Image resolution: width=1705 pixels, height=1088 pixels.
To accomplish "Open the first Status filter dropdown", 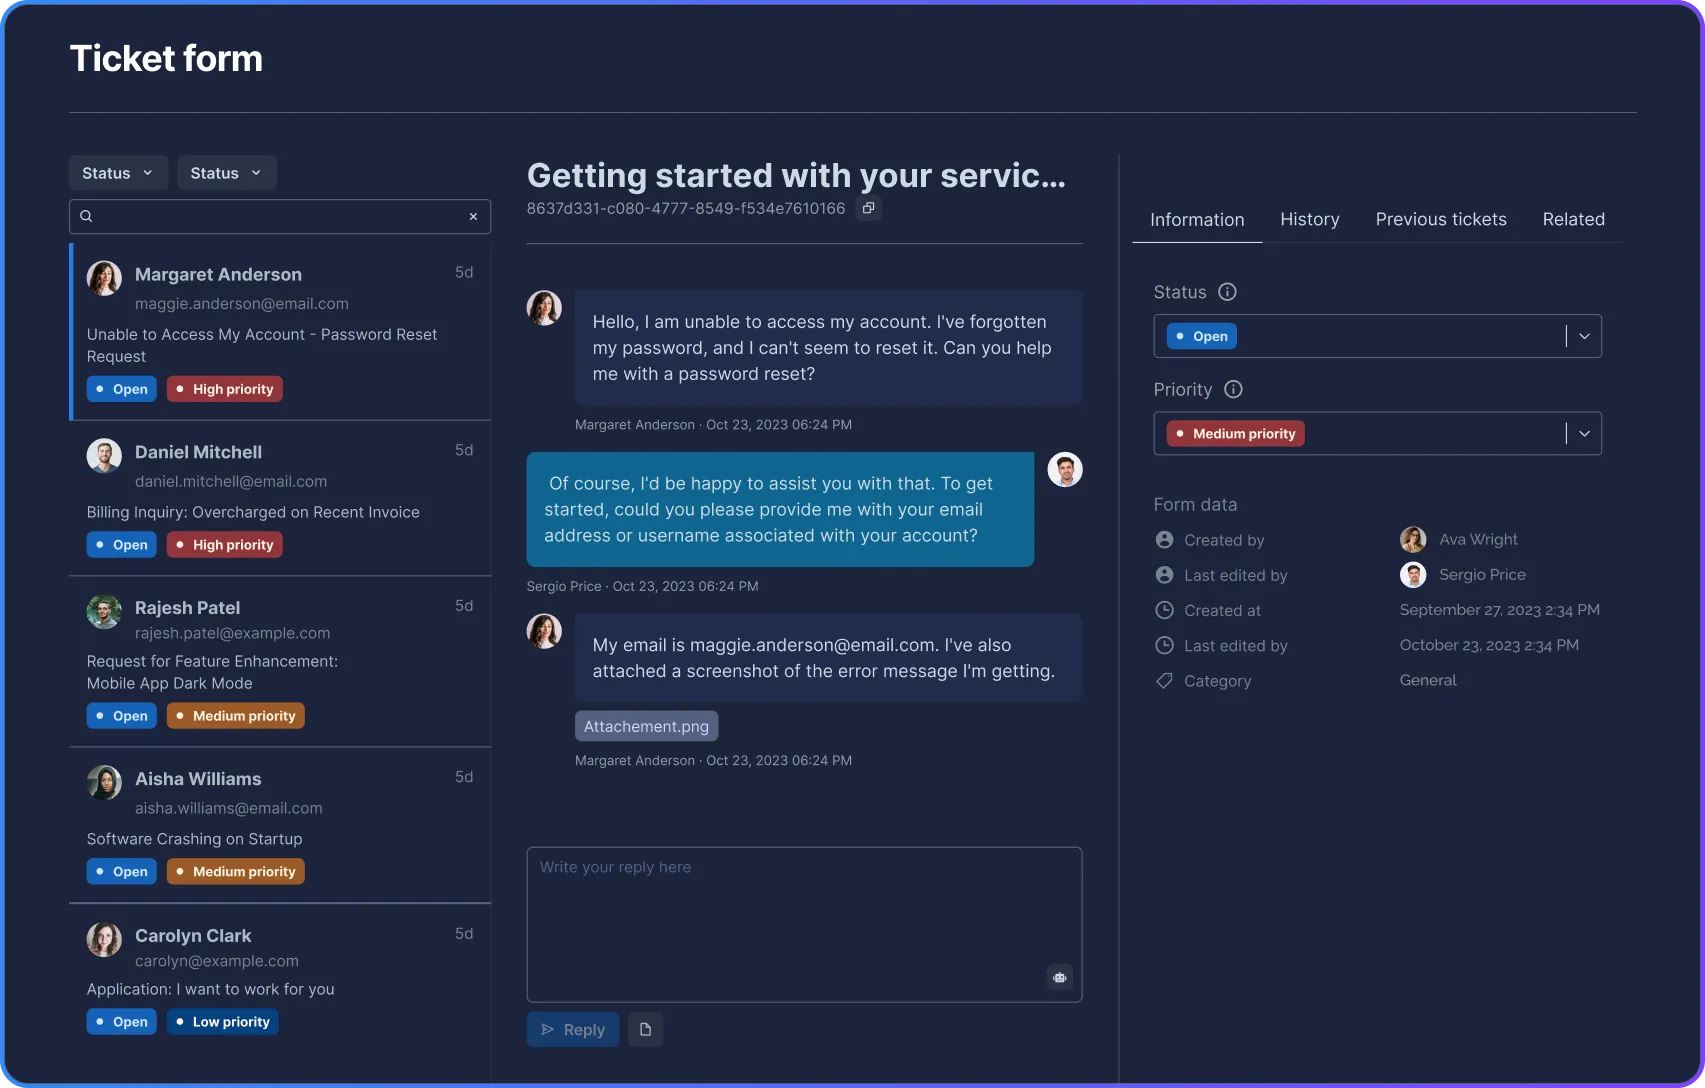I will [x=117, y=172].
